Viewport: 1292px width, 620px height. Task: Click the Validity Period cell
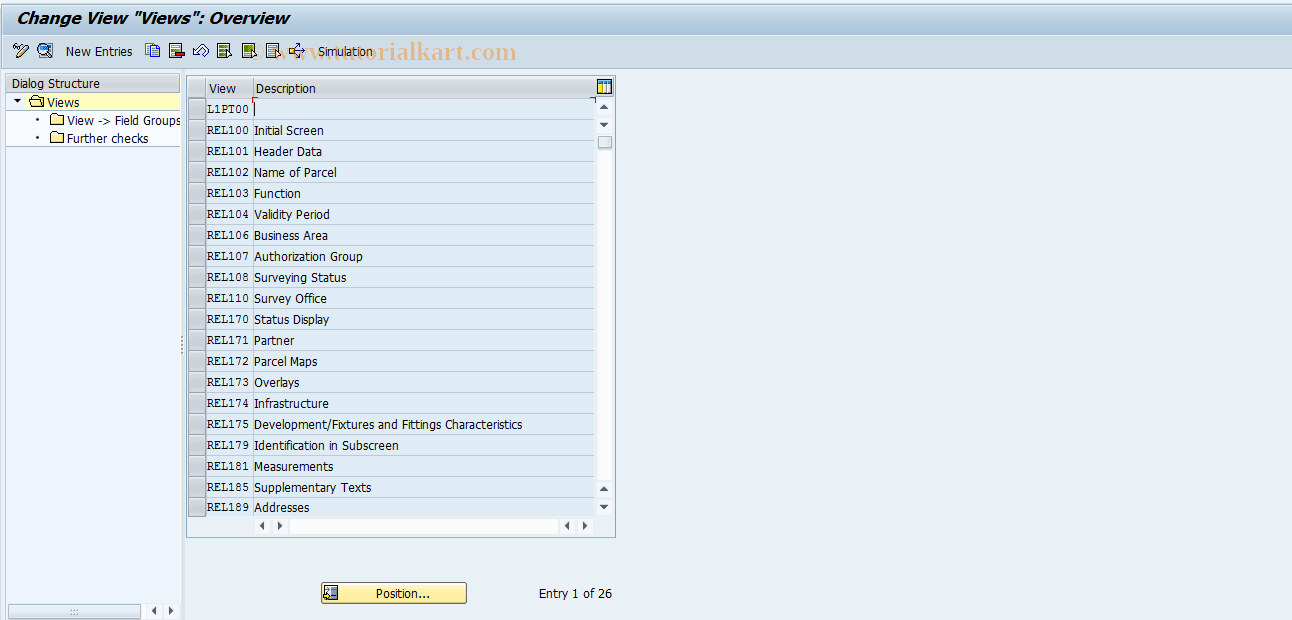[x=423, y=214]
